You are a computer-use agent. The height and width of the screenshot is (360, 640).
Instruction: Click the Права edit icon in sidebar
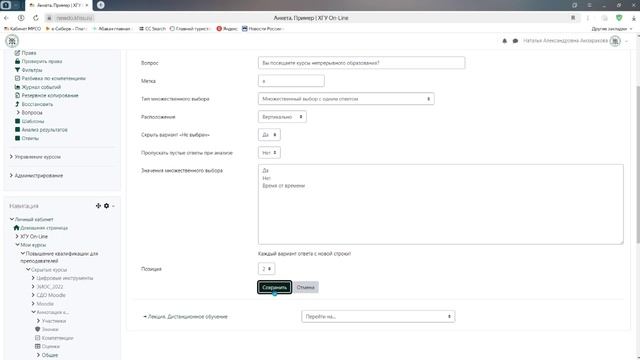(x=17, y=53)
